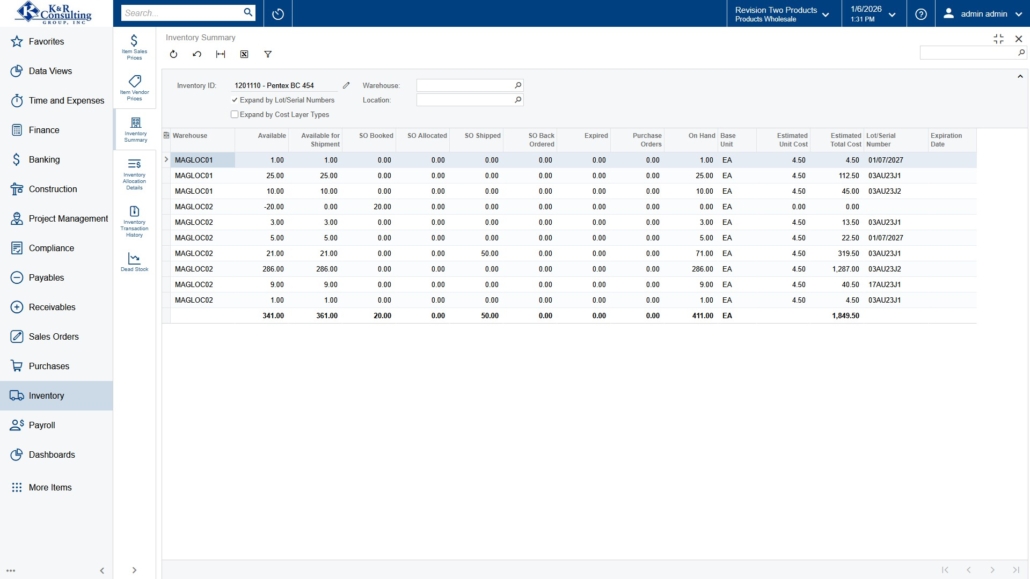
Task: Click the undo icon in the toolbar
Action: tap(197, 54)
